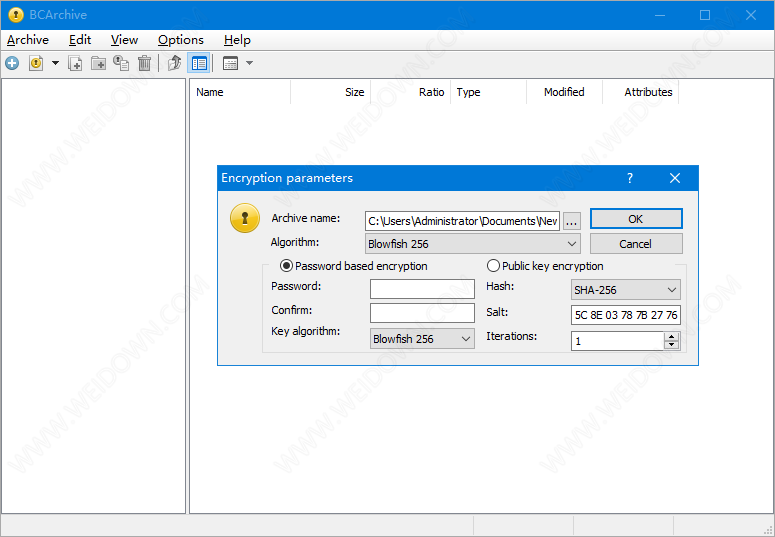Click the Size column header
The height and width of the screenshot is (537, 775).
[331, 92]
